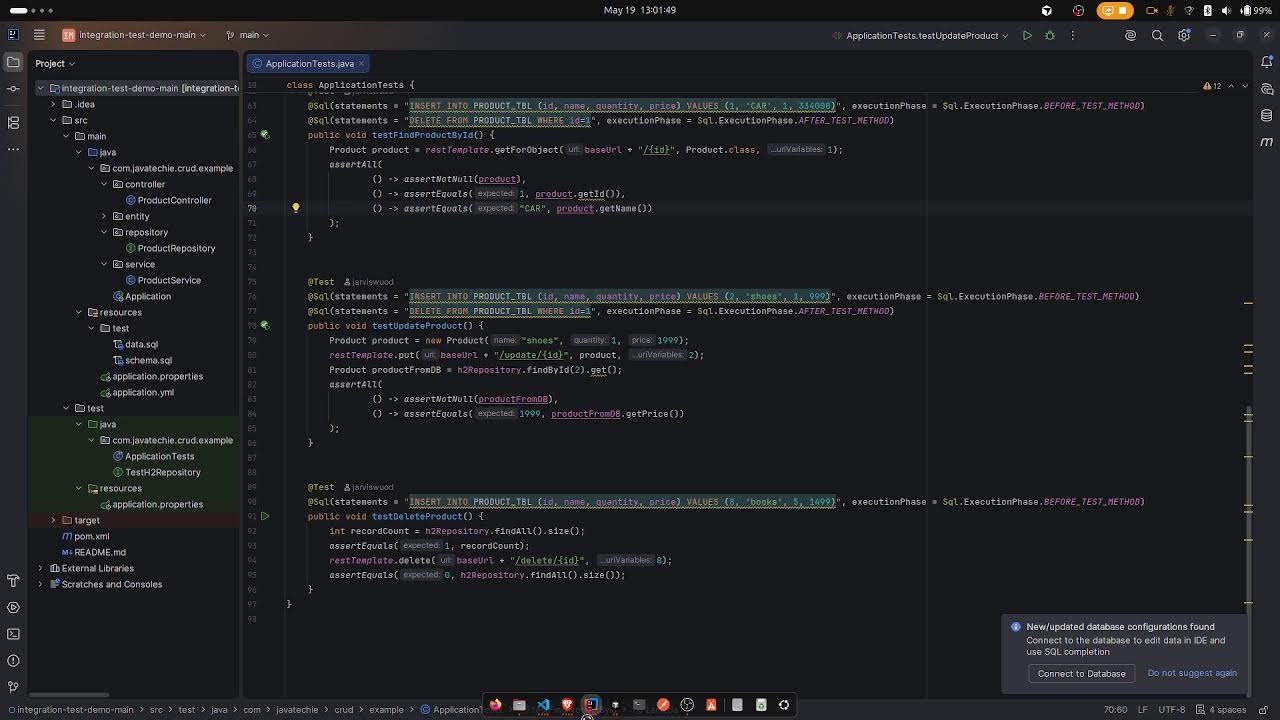Open pom.xml in project tree
The width and height of the screenshot is (1280, 720).
pyautogui.click(x=91, y=536)
